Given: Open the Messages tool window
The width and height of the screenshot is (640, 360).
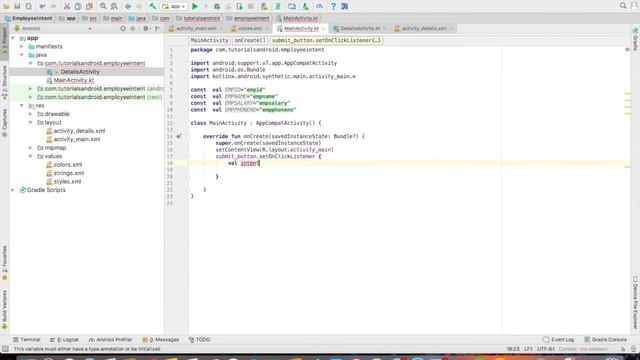Looking at the screenshot, I should (161, 340).
